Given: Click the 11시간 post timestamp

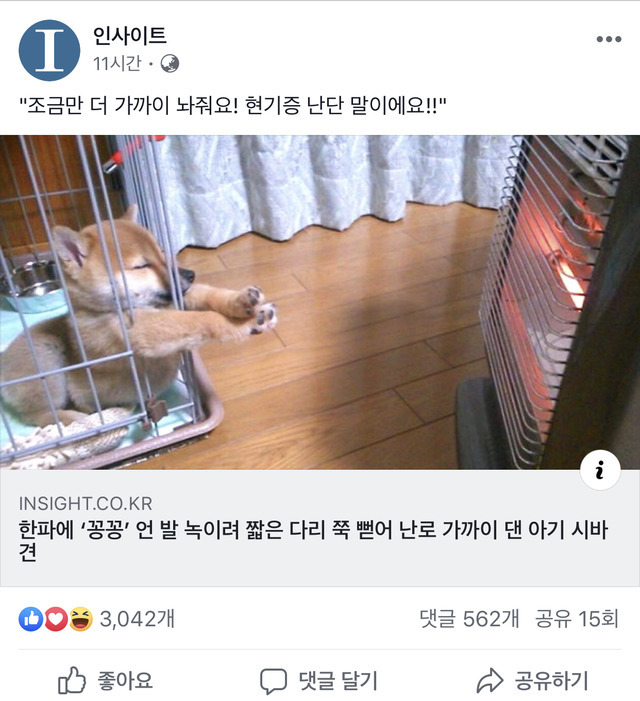Looking at the screenshot, I should (117, 63).
